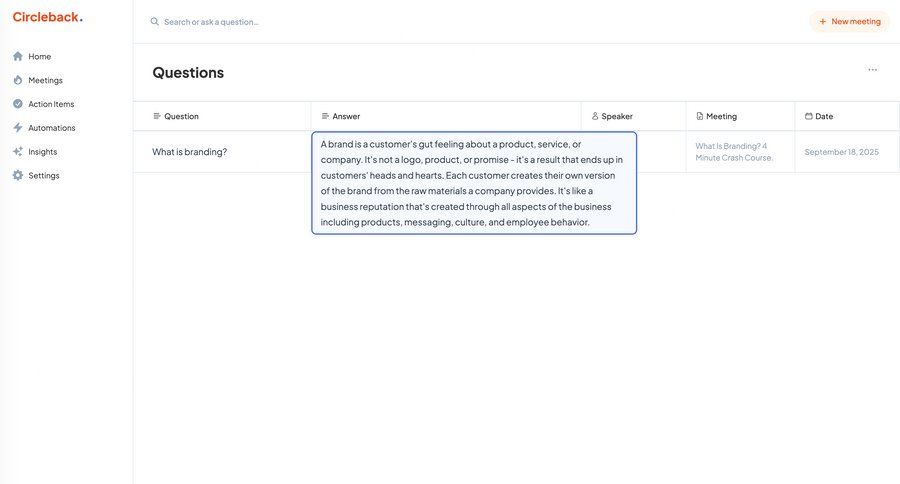Open the three-dot options menu

[x=872, y=70]
